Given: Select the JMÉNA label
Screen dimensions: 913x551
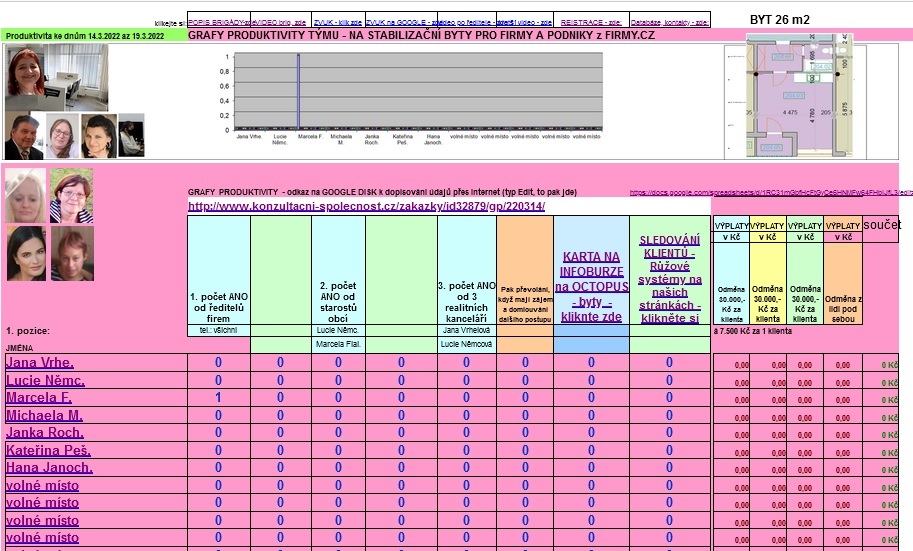Looking at the screenshot, I should (19, 348).
